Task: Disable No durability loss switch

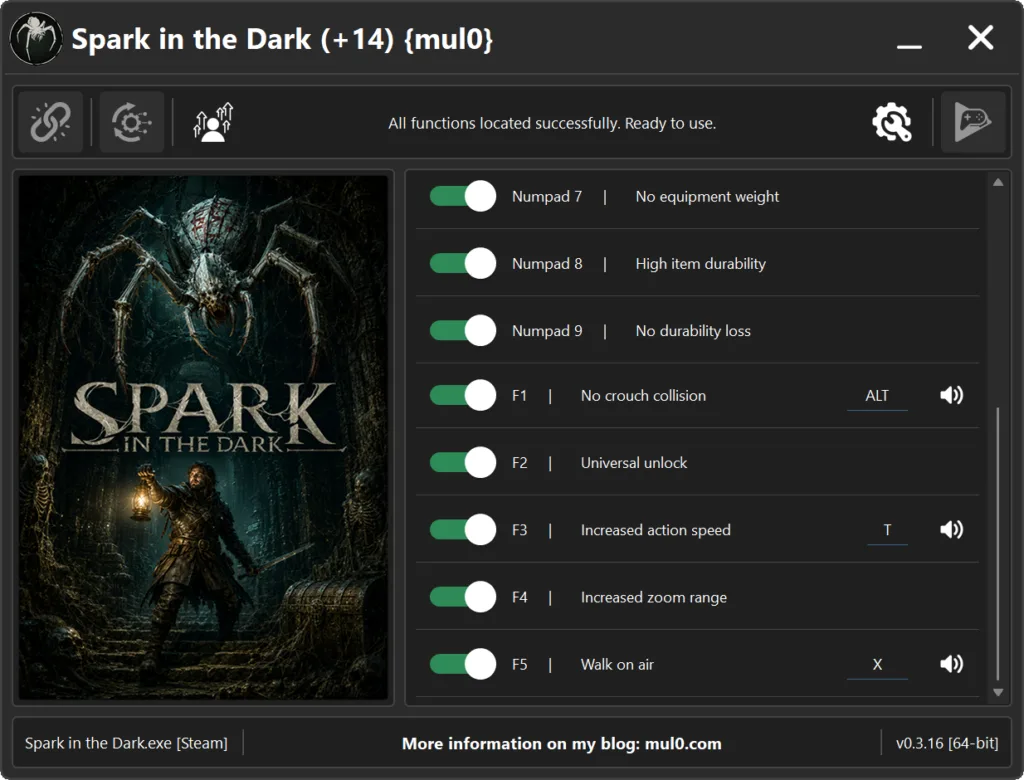Action: tap(463, 331)
